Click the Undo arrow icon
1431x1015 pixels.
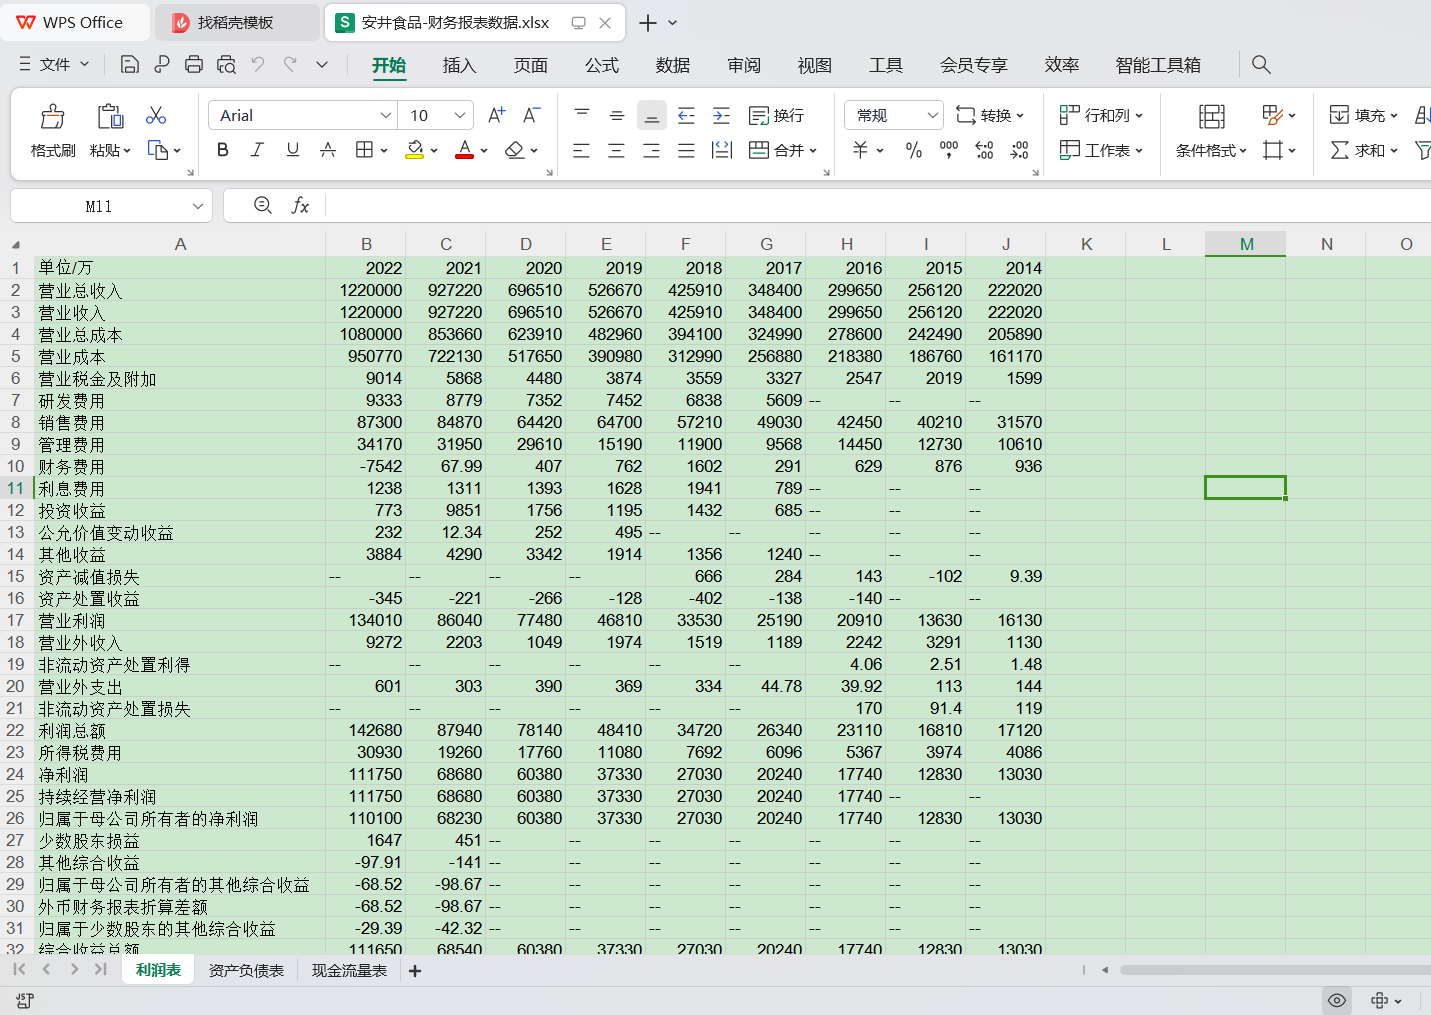[x=258, y=65]
